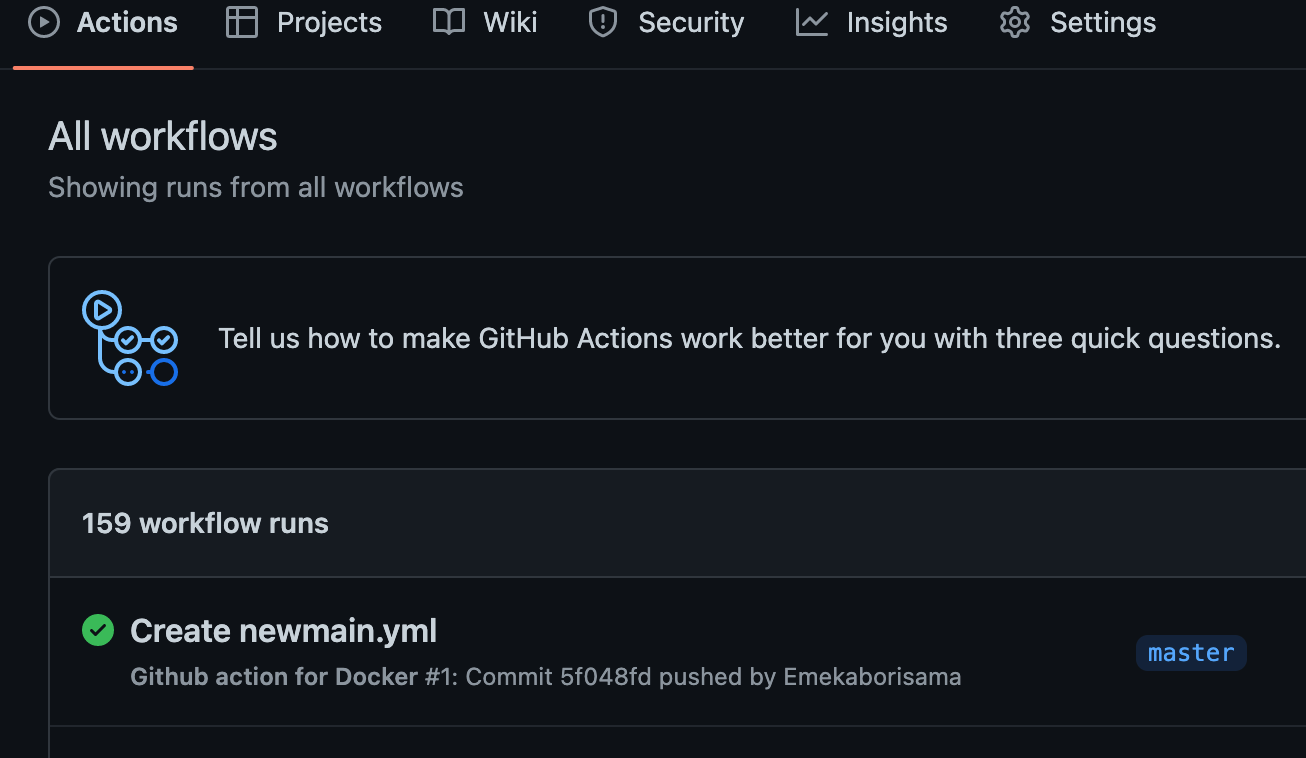Go to the Security tab
The width and height of the screenshot is (1306, 758).
tap(691, 22)
